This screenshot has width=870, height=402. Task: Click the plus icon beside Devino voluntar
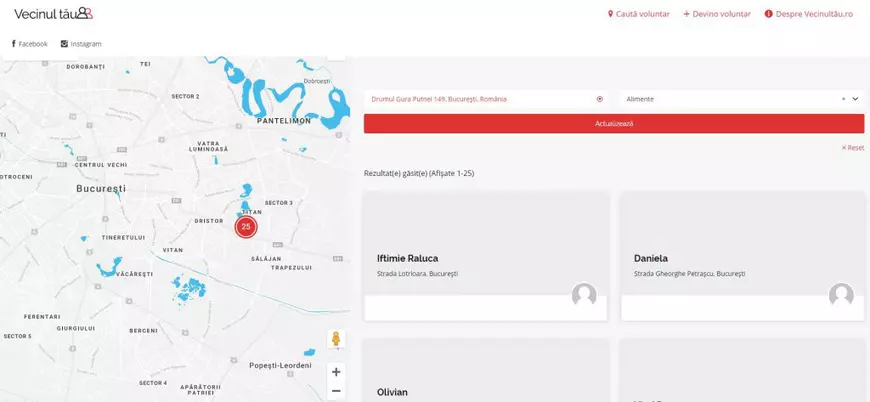pos(686,14)
